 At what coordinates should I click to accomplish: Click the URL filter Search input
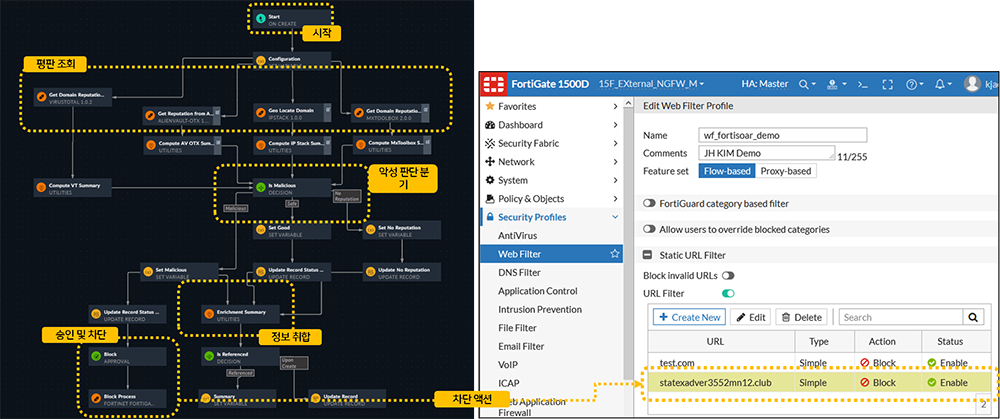(x=901, y=317)
